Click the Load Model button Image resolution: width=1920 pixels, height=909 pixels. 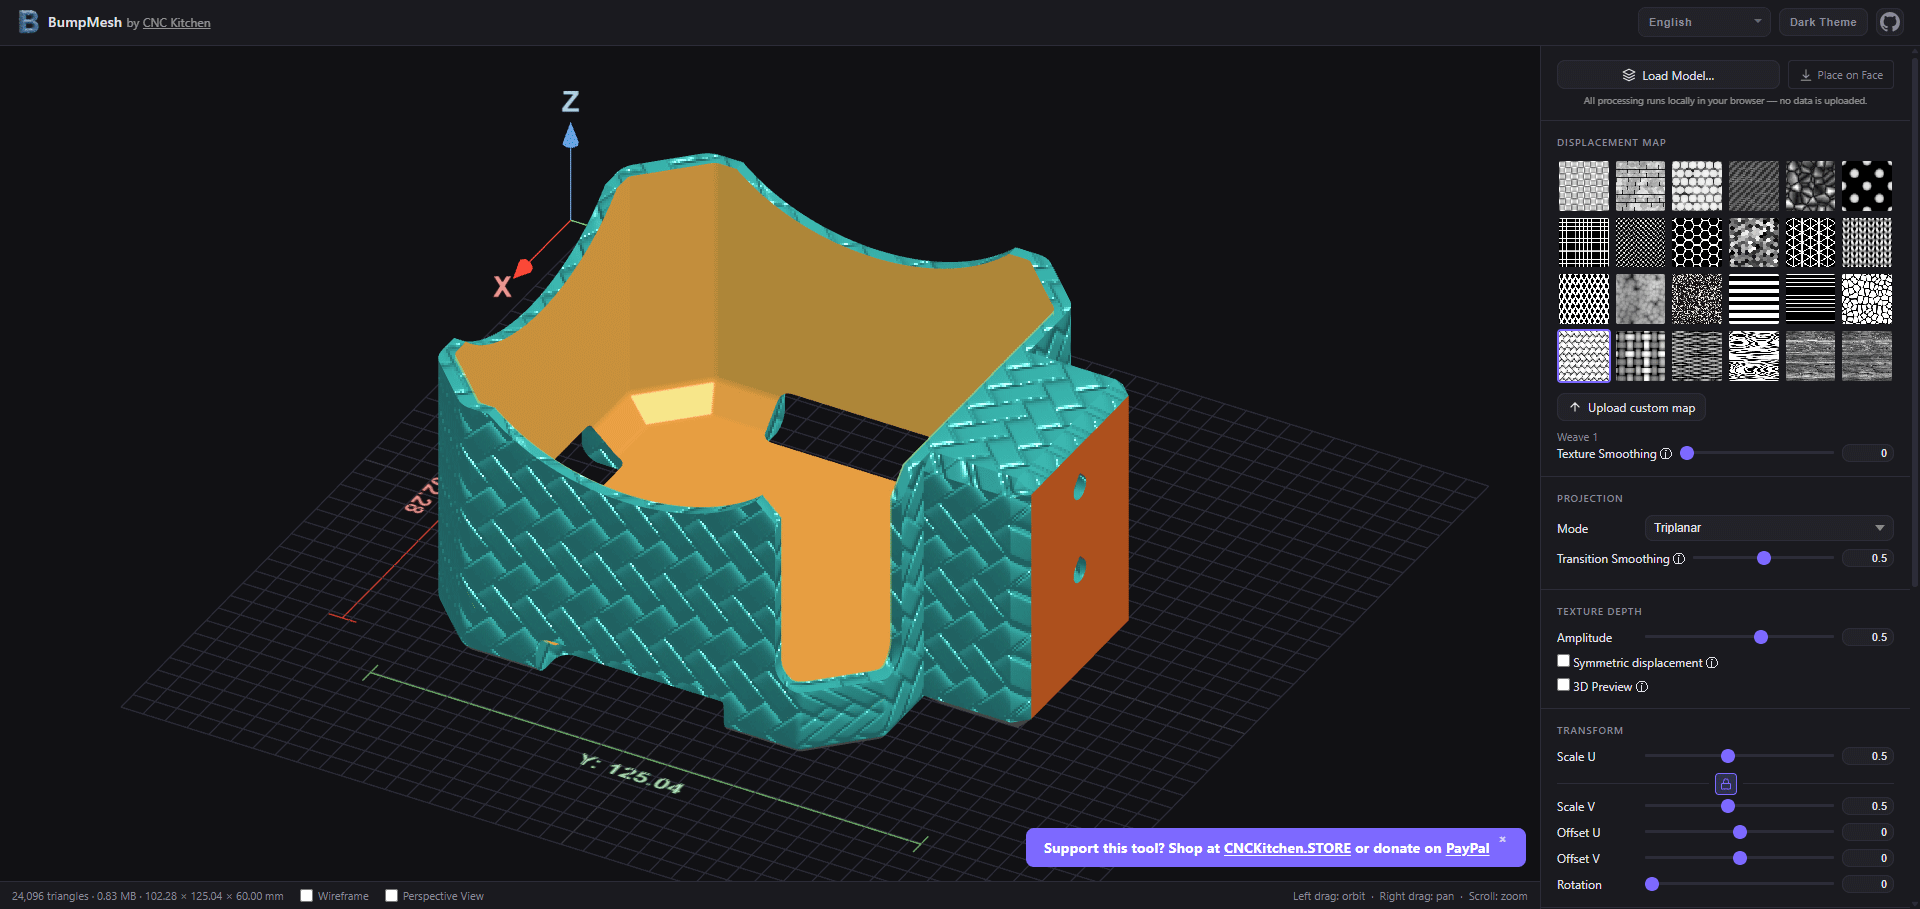(1667, 75)
